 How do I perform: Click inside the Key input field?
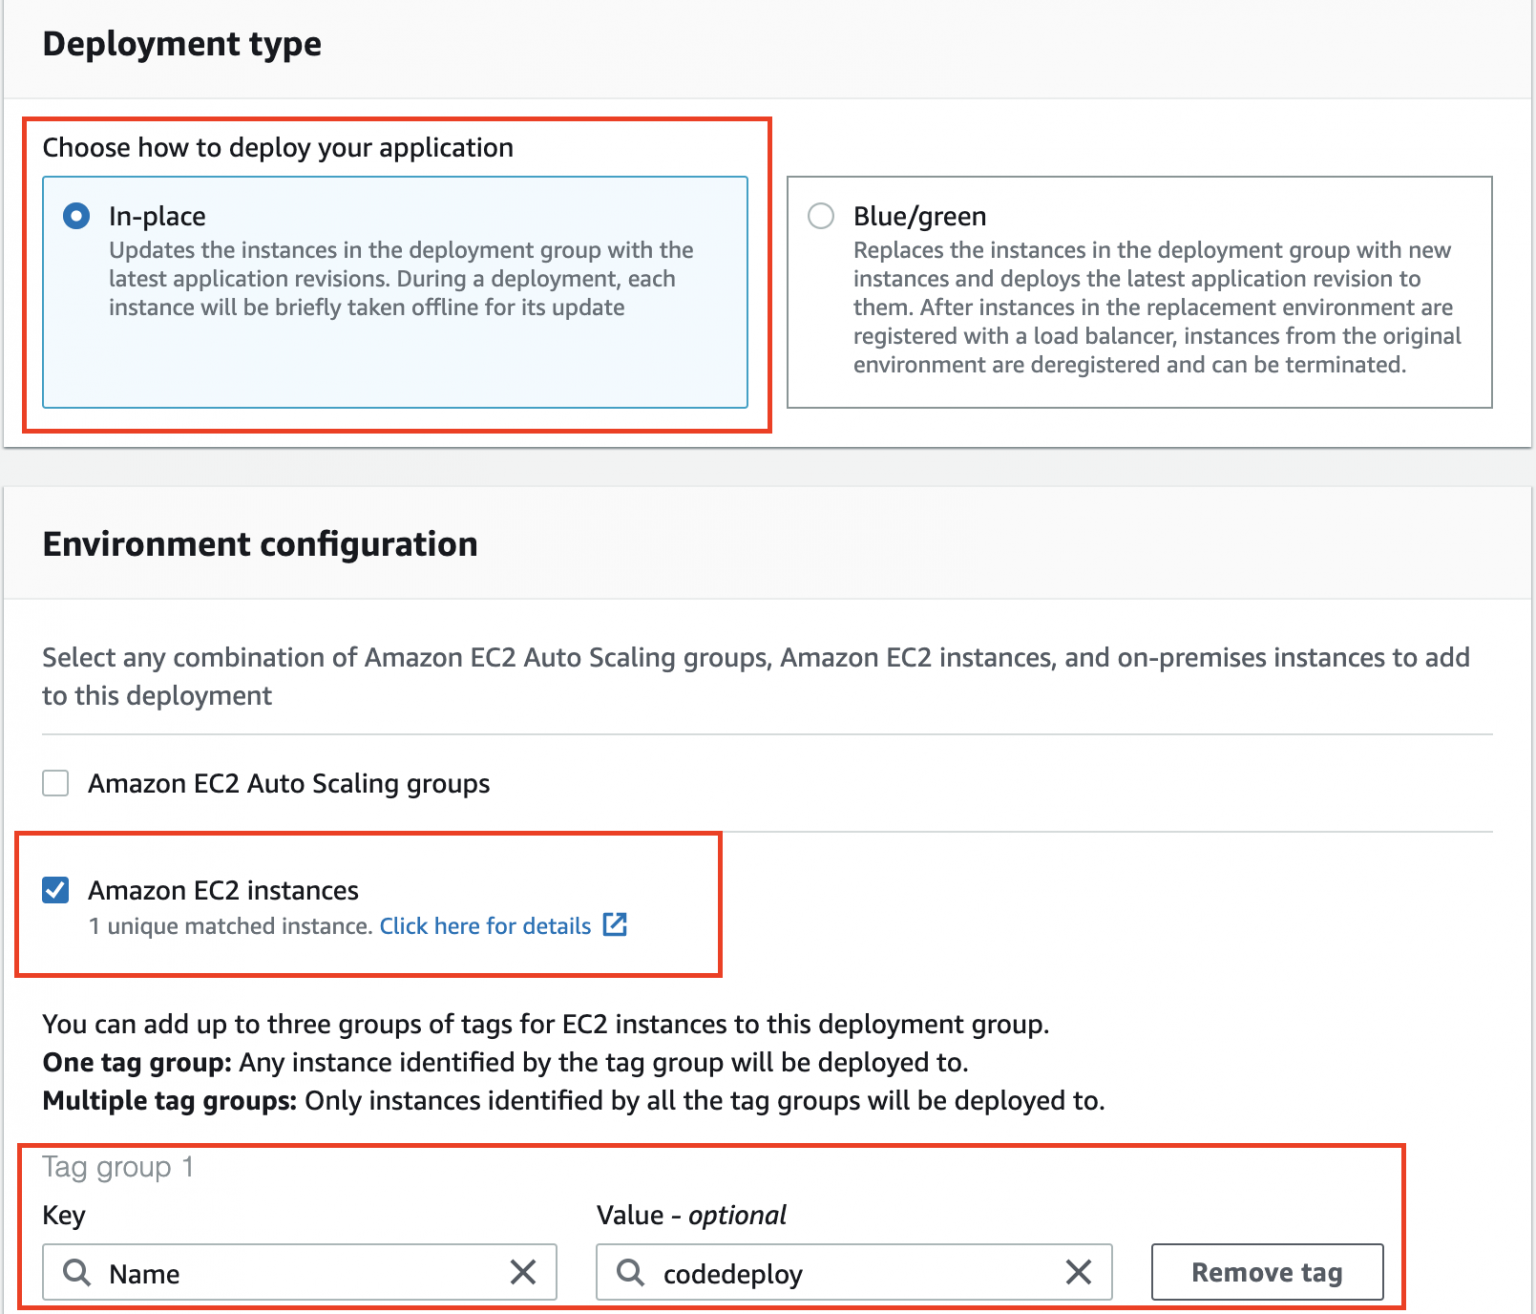280,1272
